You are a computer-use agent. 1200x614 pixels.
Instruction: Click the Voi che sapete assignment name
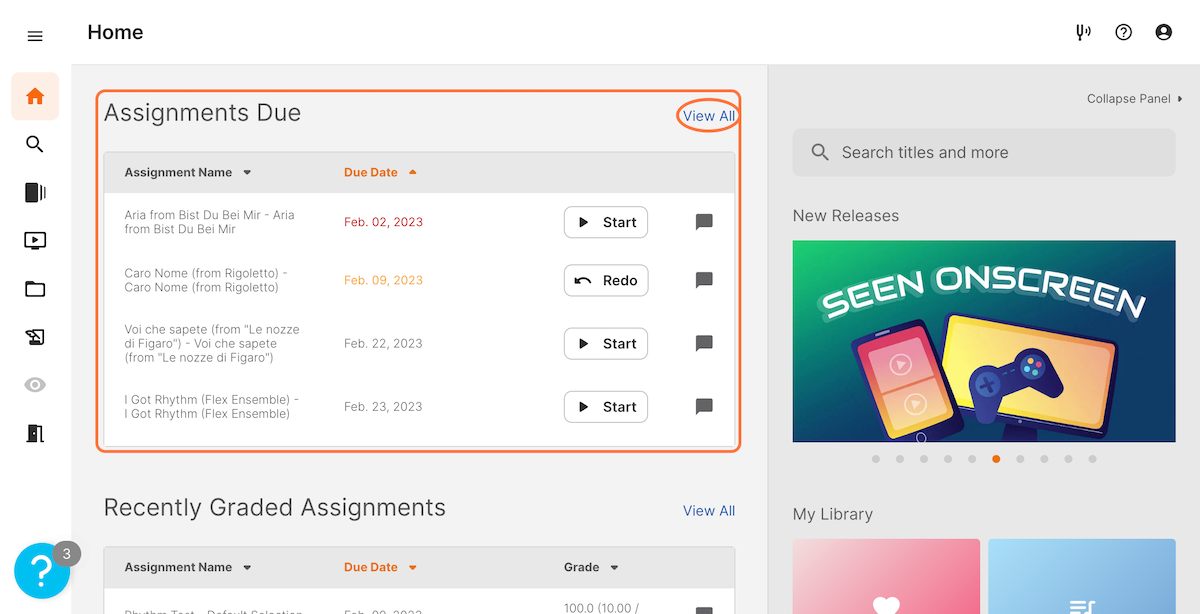click(x=212, y=344)
